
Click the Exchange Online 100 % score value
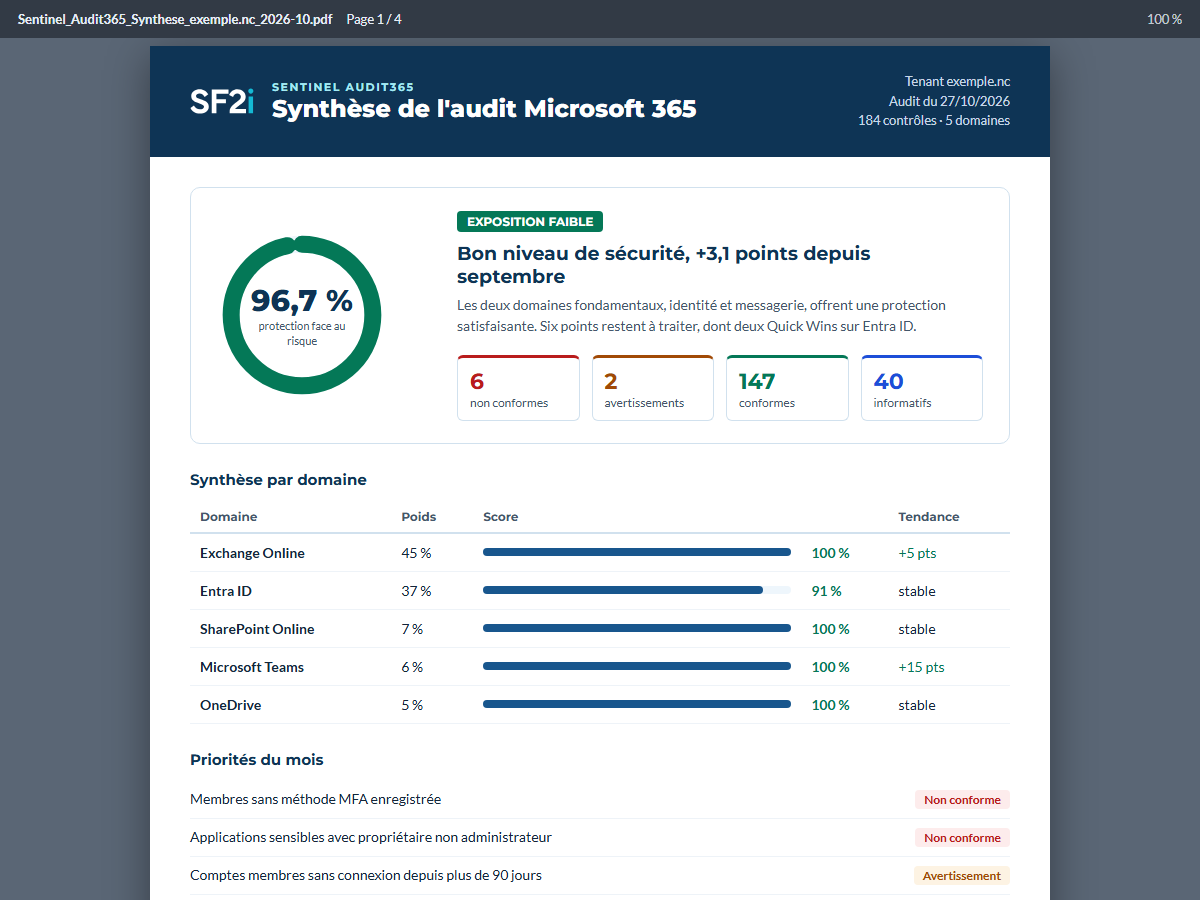click(830, 553)
